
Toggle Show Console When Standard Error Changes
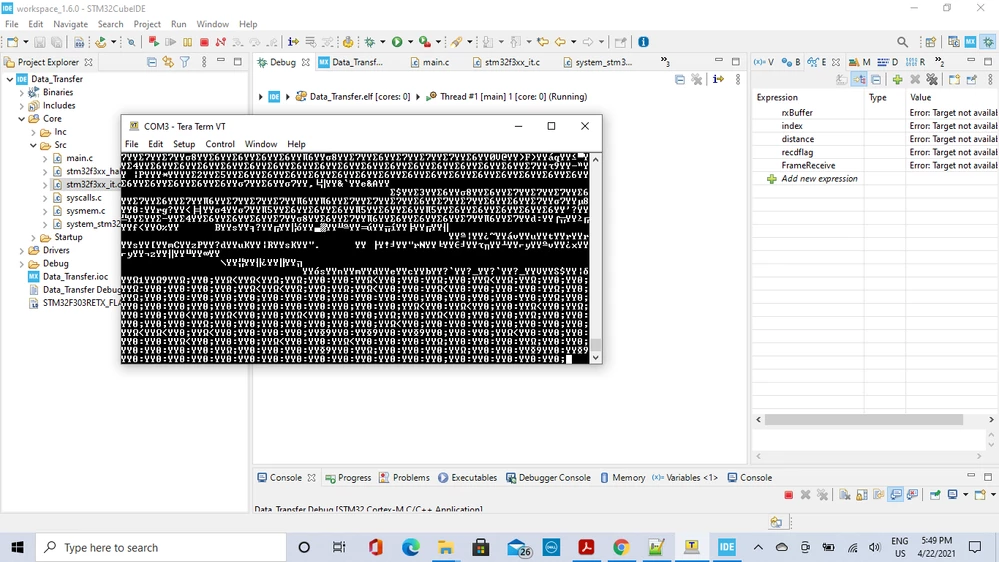(x=912, y=495)
